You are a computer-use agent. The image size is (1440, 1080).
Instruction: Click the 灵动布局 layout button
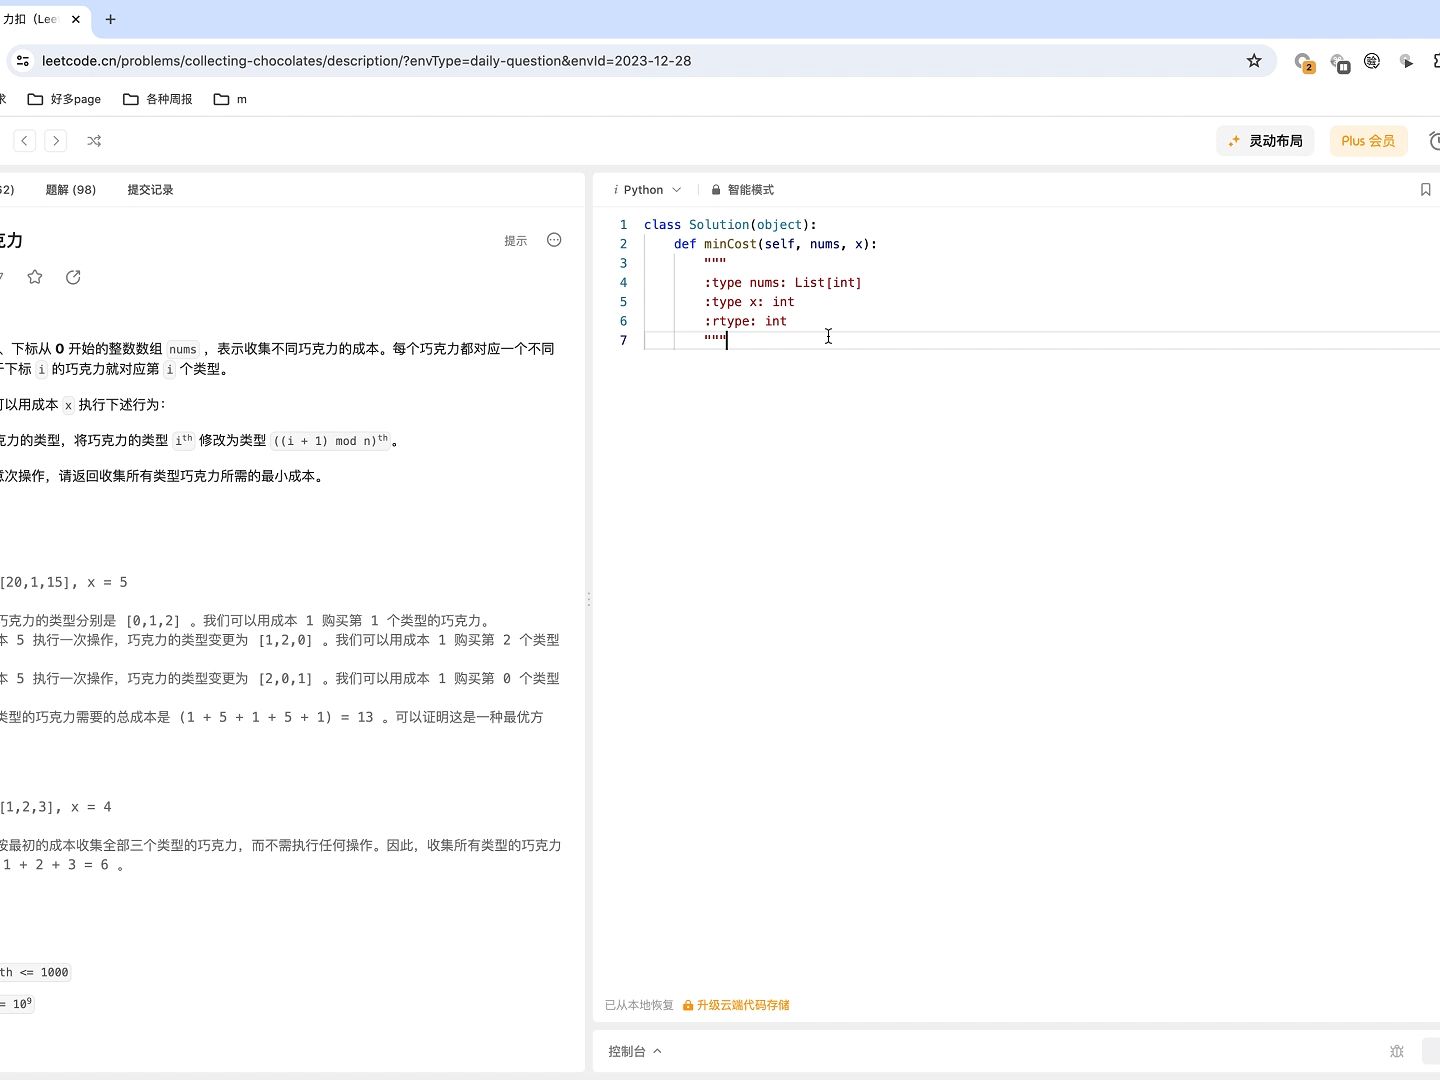pyautogui.click(x=1265, y=141)
